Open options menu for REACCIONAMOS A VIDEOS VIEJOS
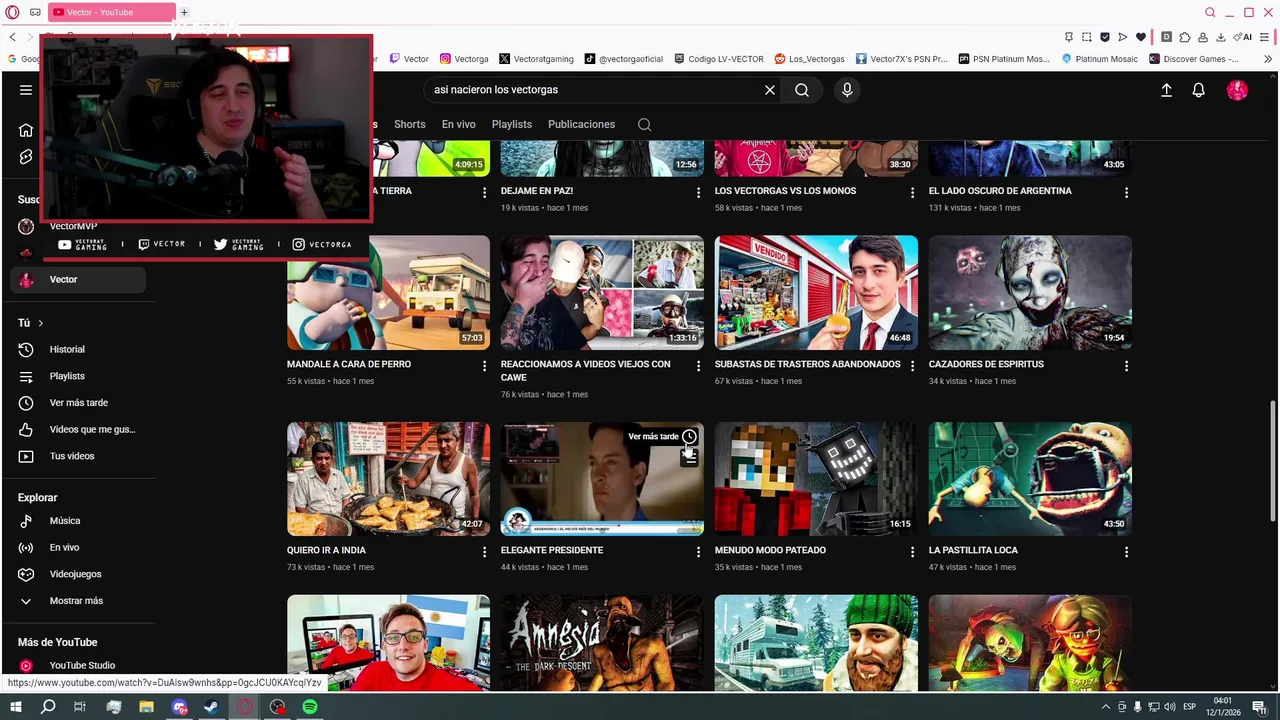Screen dimensions: 1280x720 click(x=698, y=366)
